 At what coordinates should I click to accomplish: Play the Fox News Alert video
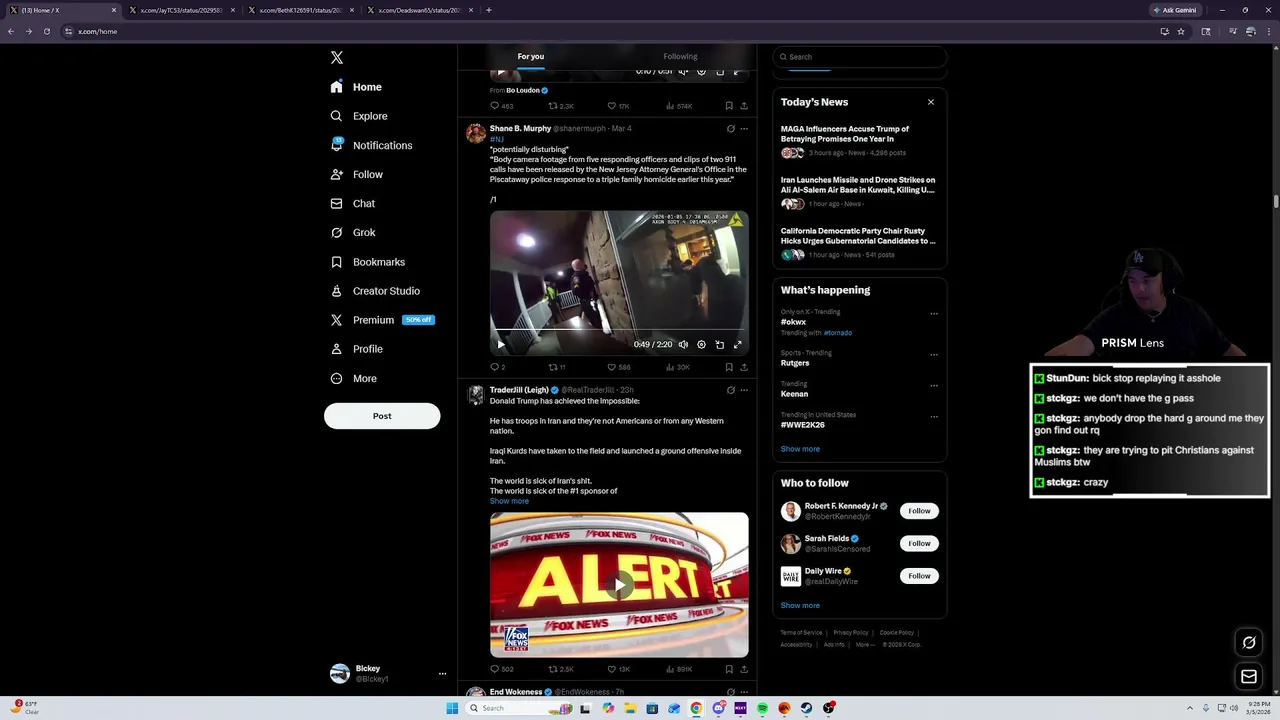(619, 585)
